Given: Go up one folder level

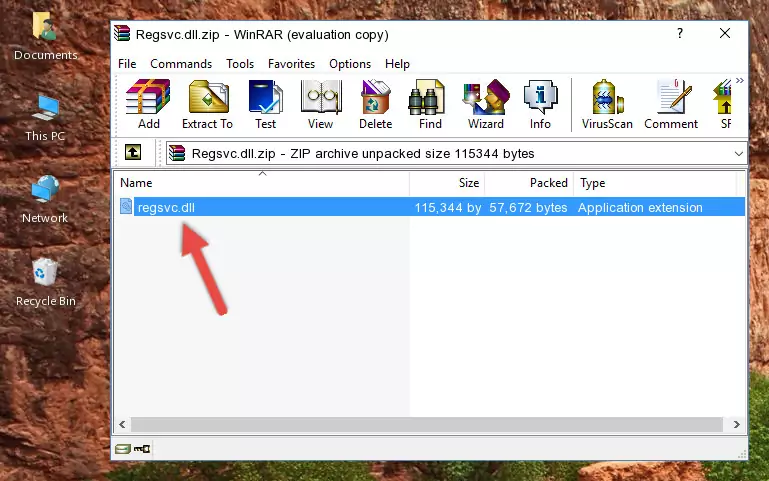Looking at the screenshot, I should 133,152.
